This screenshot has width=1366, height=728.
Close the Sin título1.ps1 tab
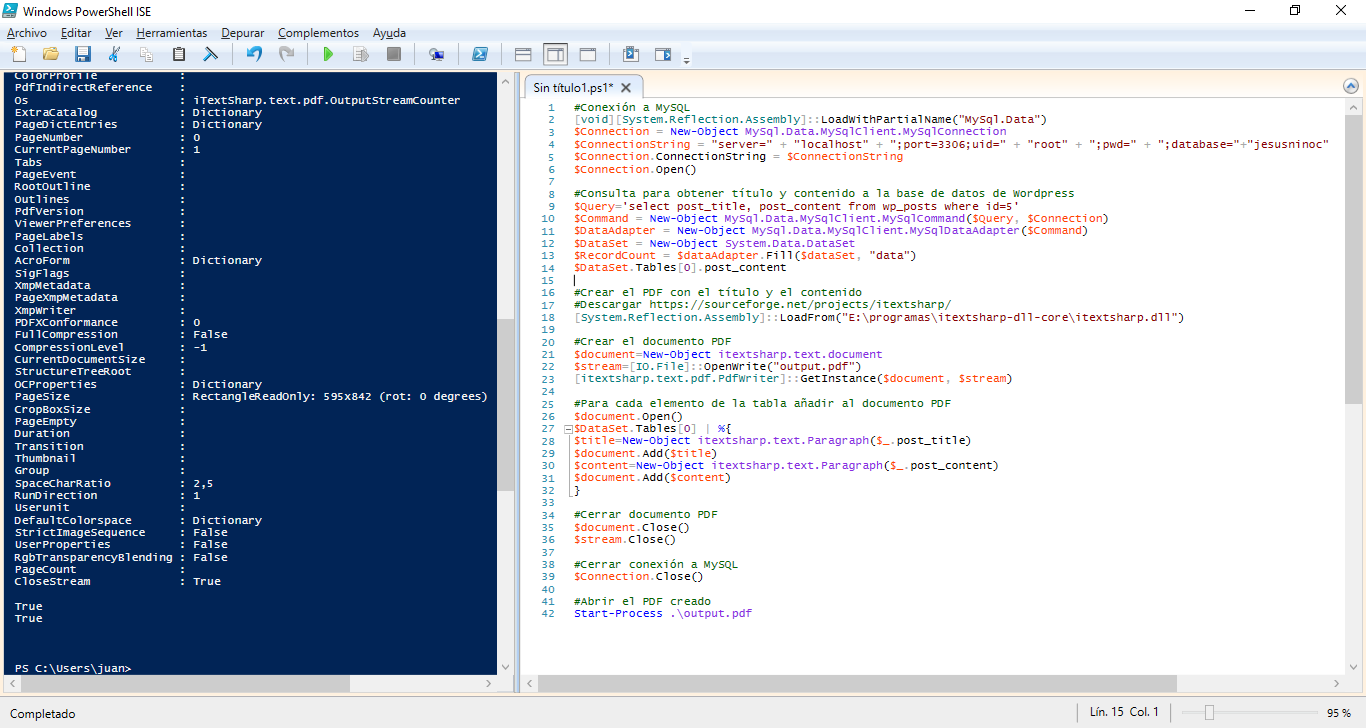coord(625,88)
